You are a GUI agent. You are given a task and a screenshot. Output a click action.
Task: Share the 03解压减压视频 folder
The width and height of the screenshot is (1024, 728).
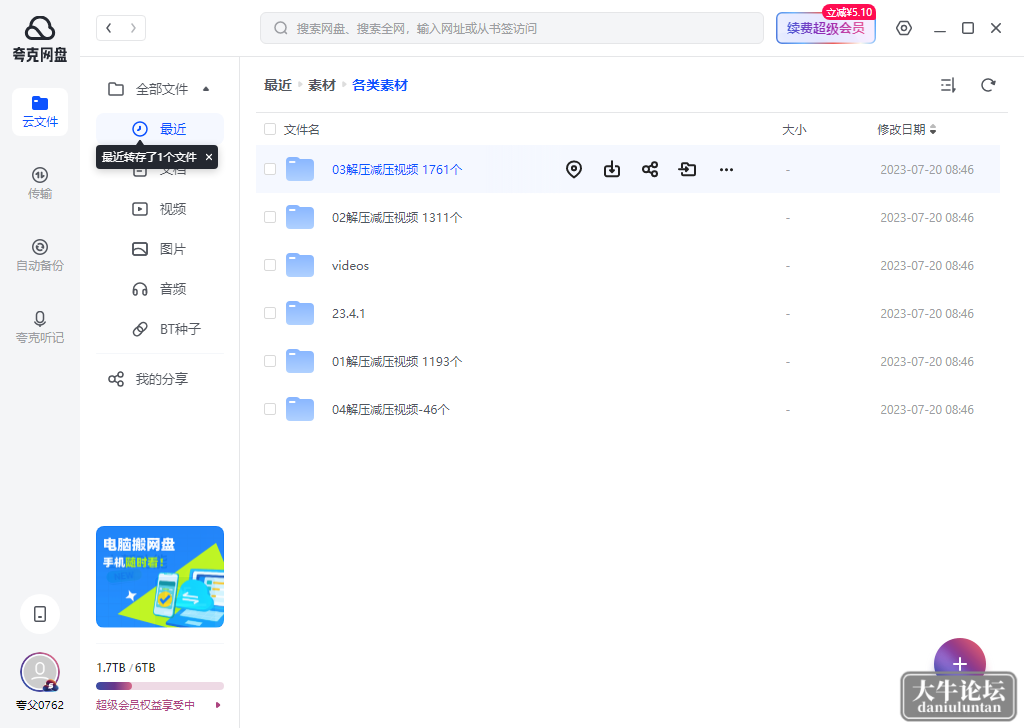tap(650, 170)
